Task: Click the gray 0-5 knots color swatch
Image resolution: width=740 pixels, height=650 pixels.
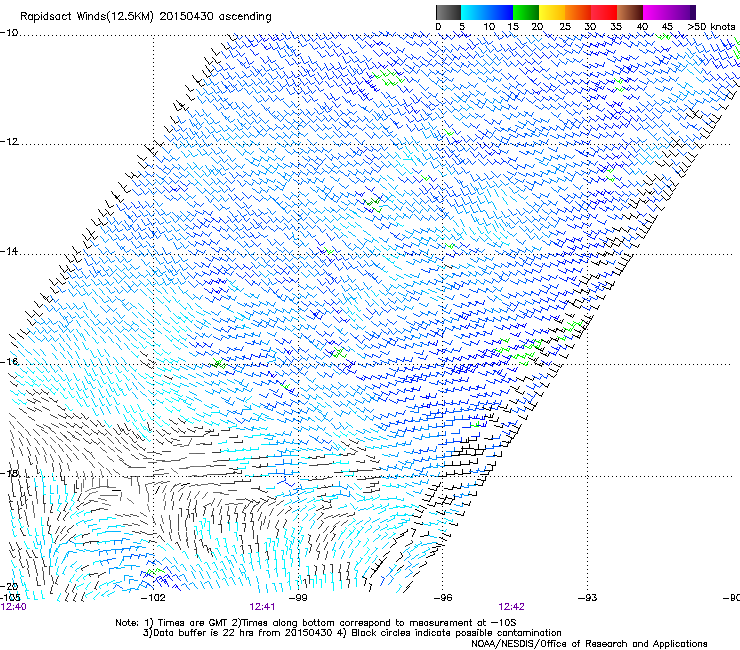Action: coord(448,12)
